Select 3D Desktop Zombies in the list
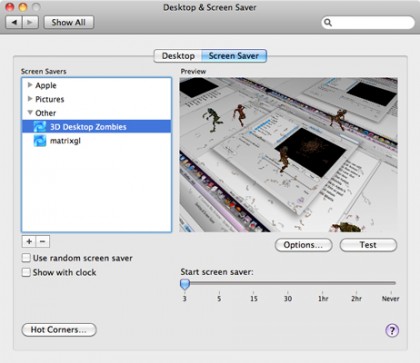Image resolution: width=420 pixels, height=363 pixels. (x=96, y=127)
